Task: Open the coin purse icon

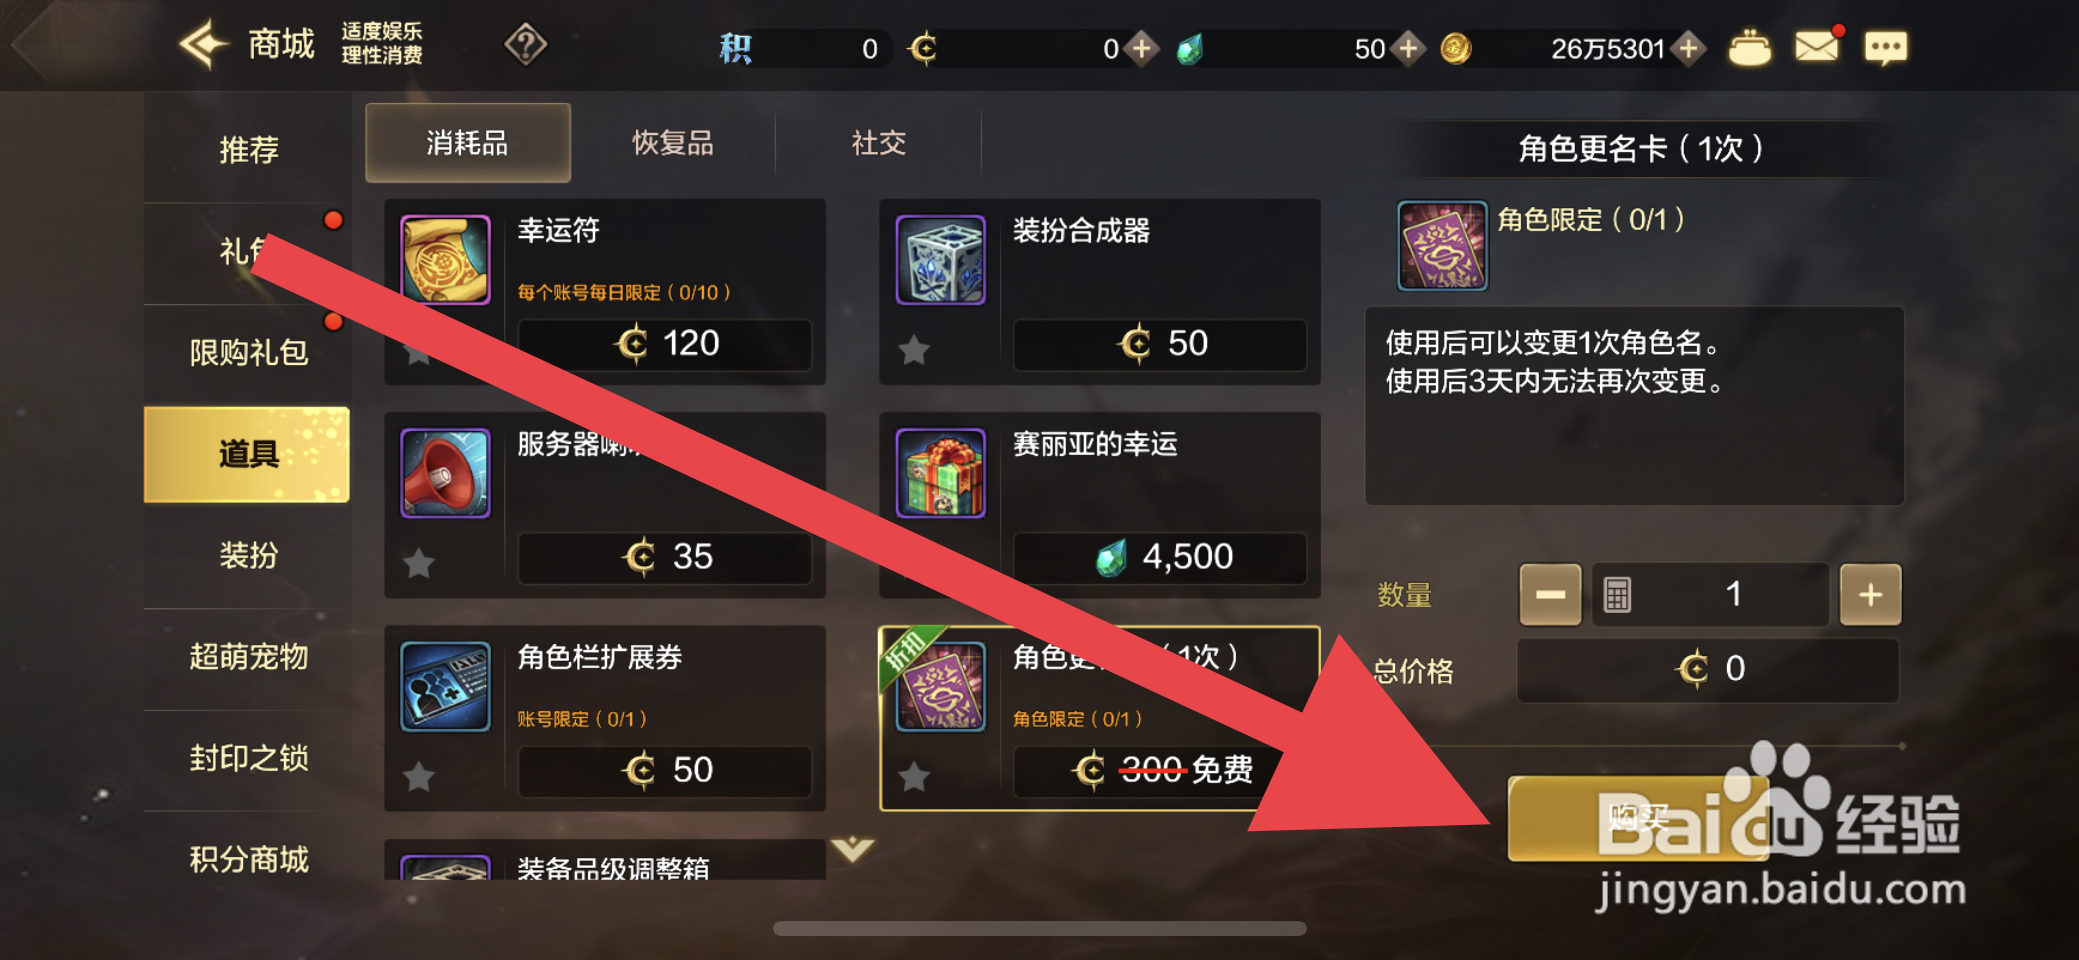Action: click(1749, 48)
